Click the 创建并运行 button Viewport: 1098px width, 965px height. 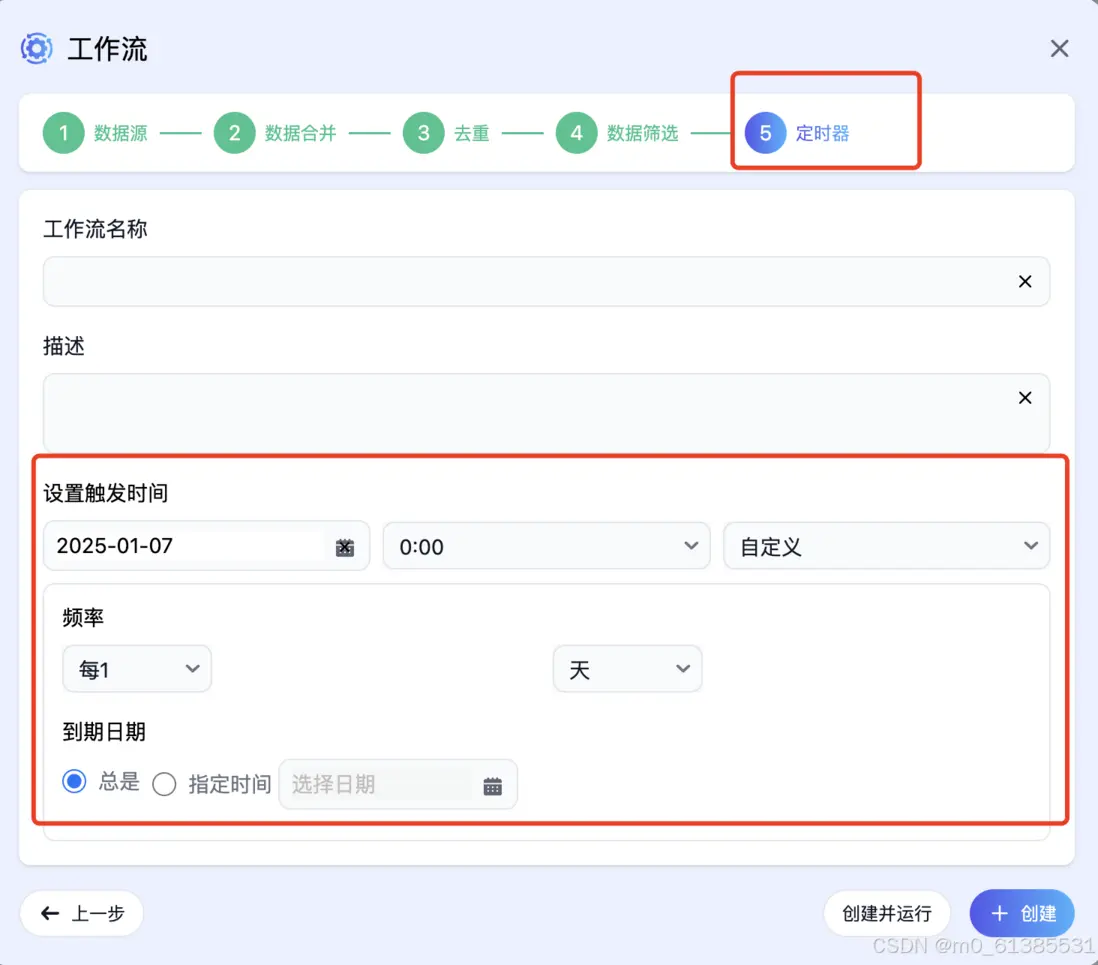click(x=886, y=913)
